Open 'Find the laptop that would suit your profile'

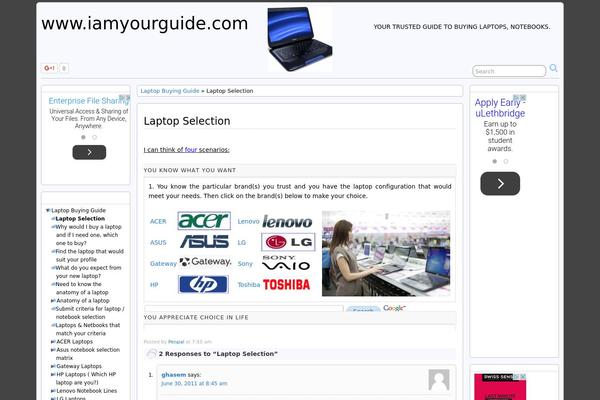(x=89, y=255)
